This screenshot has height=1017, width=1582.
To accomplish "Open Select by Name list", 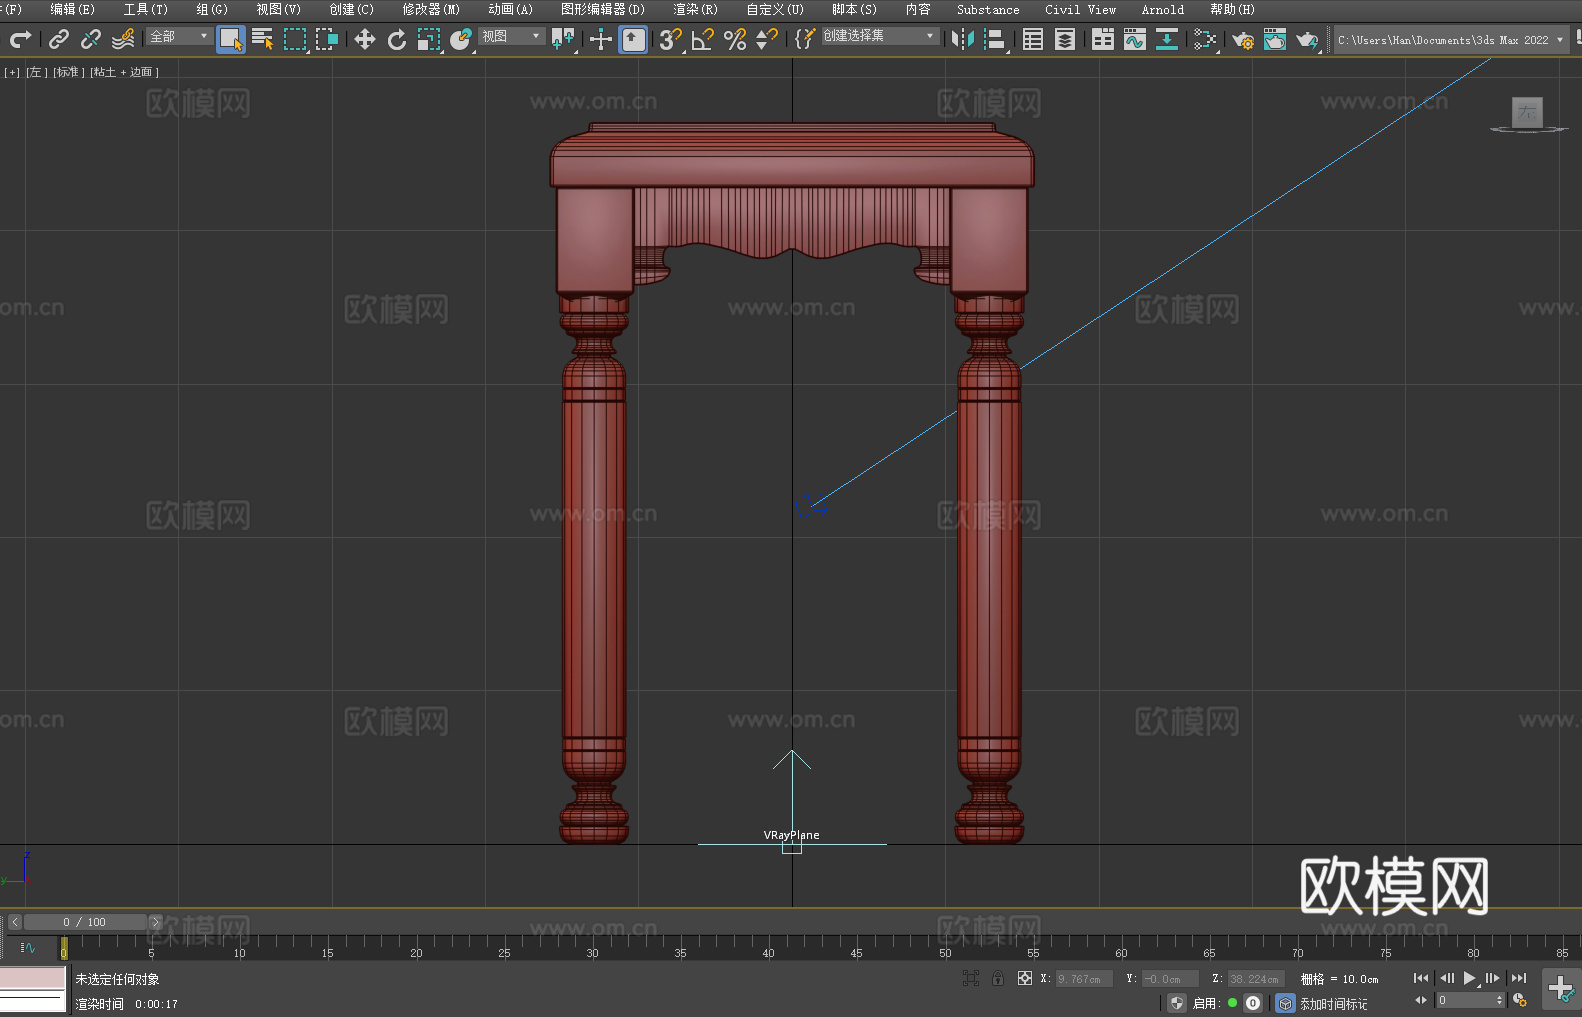I will point(263,39).
